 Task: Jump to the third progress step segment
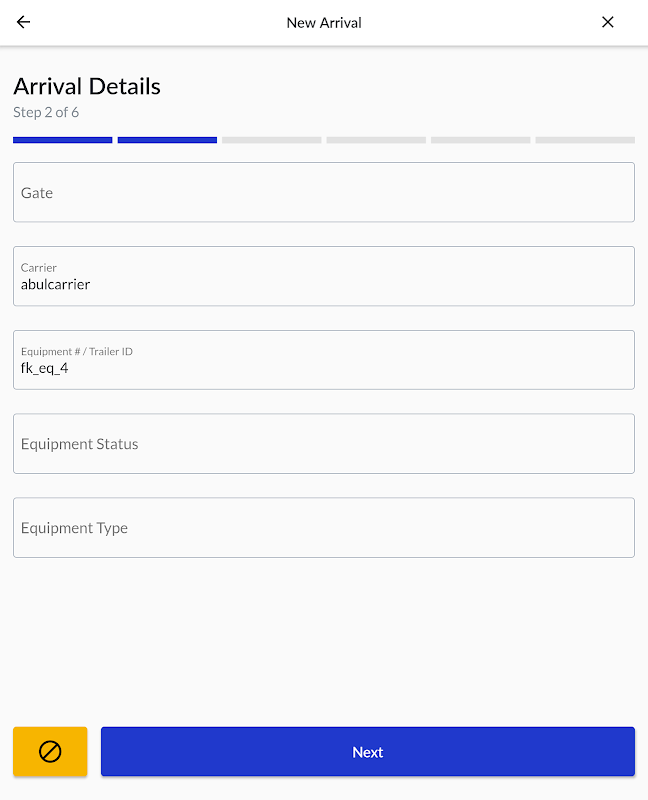(x=271, y=140)
